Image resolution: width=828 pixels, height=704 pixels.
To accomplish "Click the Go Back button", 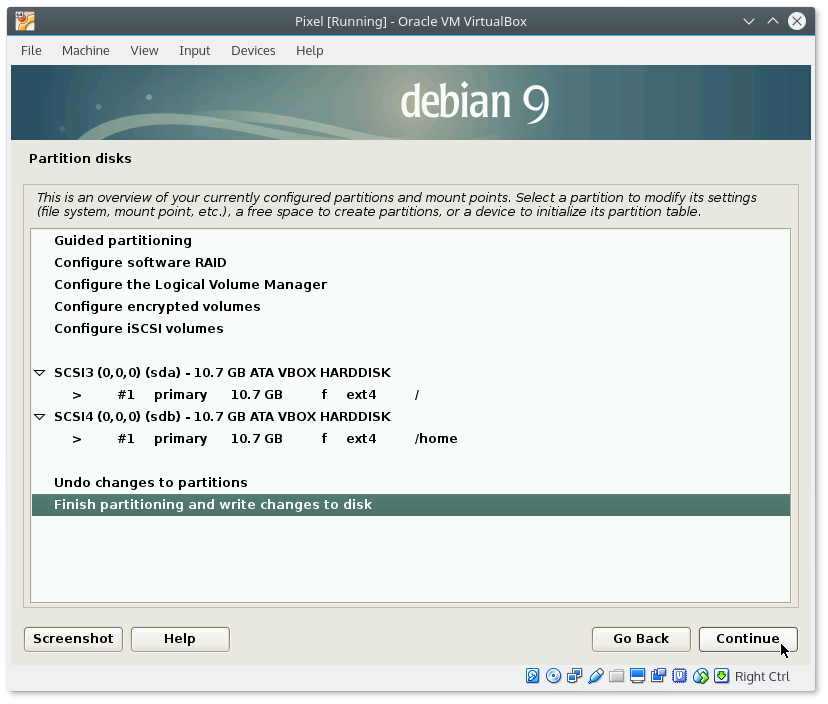I will (x=641, y=639).
